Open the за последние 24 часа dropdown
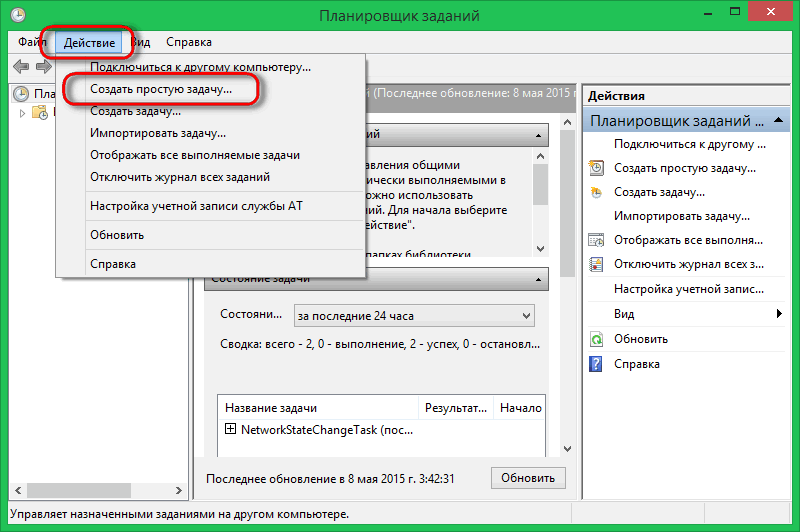The image size is (800, 532). tap(414, 316)
